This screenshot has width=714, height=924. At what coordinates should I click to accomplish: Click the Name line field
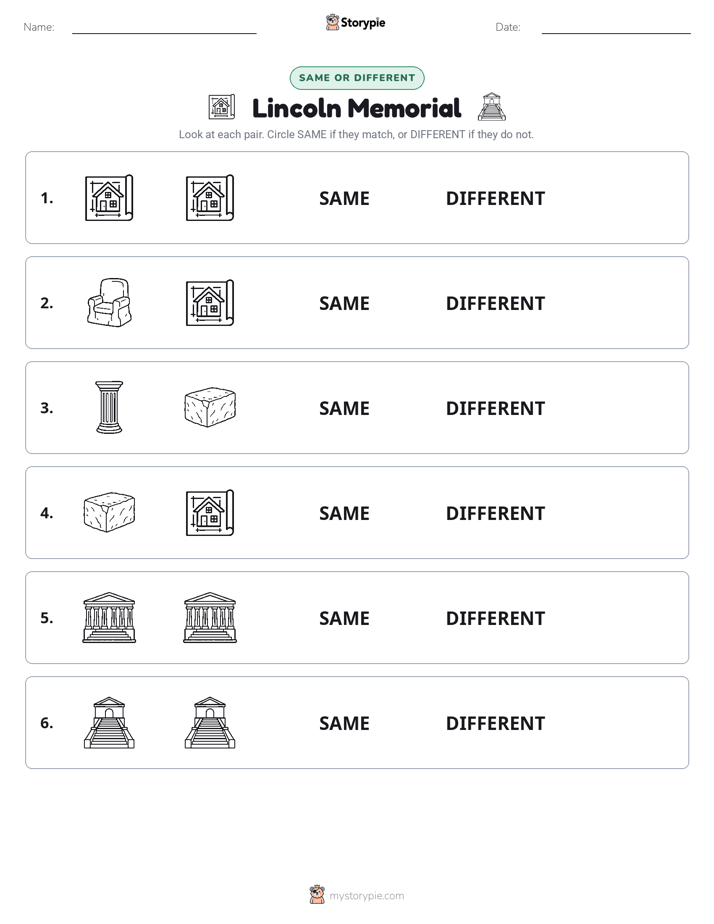(x=164, y=27)
